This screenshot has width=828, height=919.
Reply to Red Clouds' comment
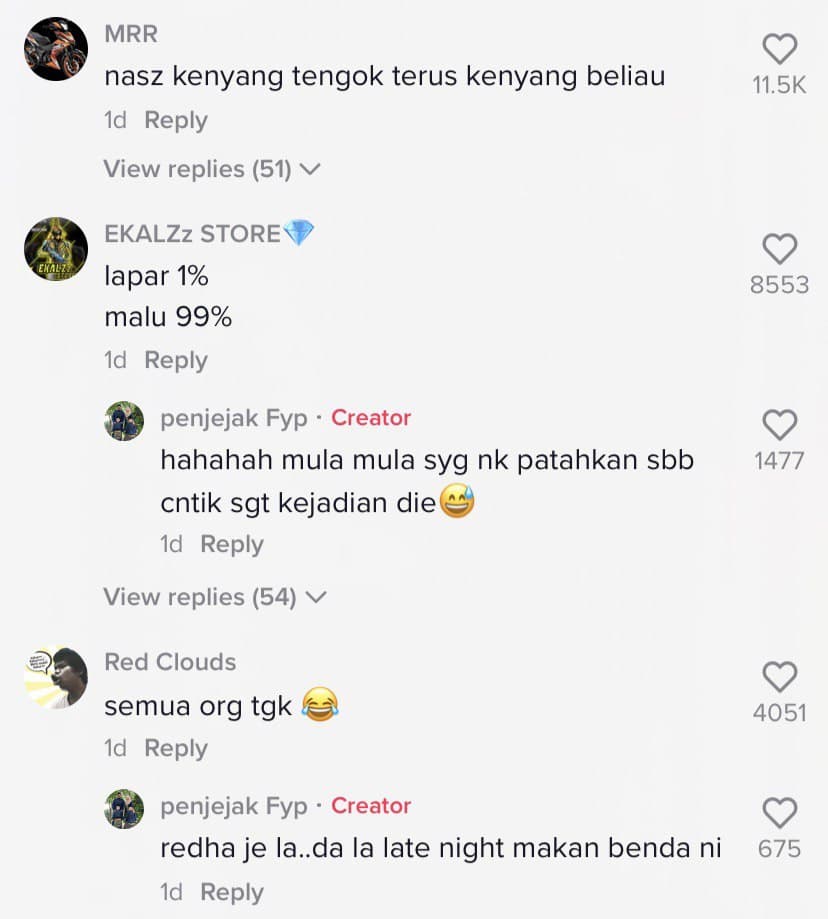tap(176, 748)
